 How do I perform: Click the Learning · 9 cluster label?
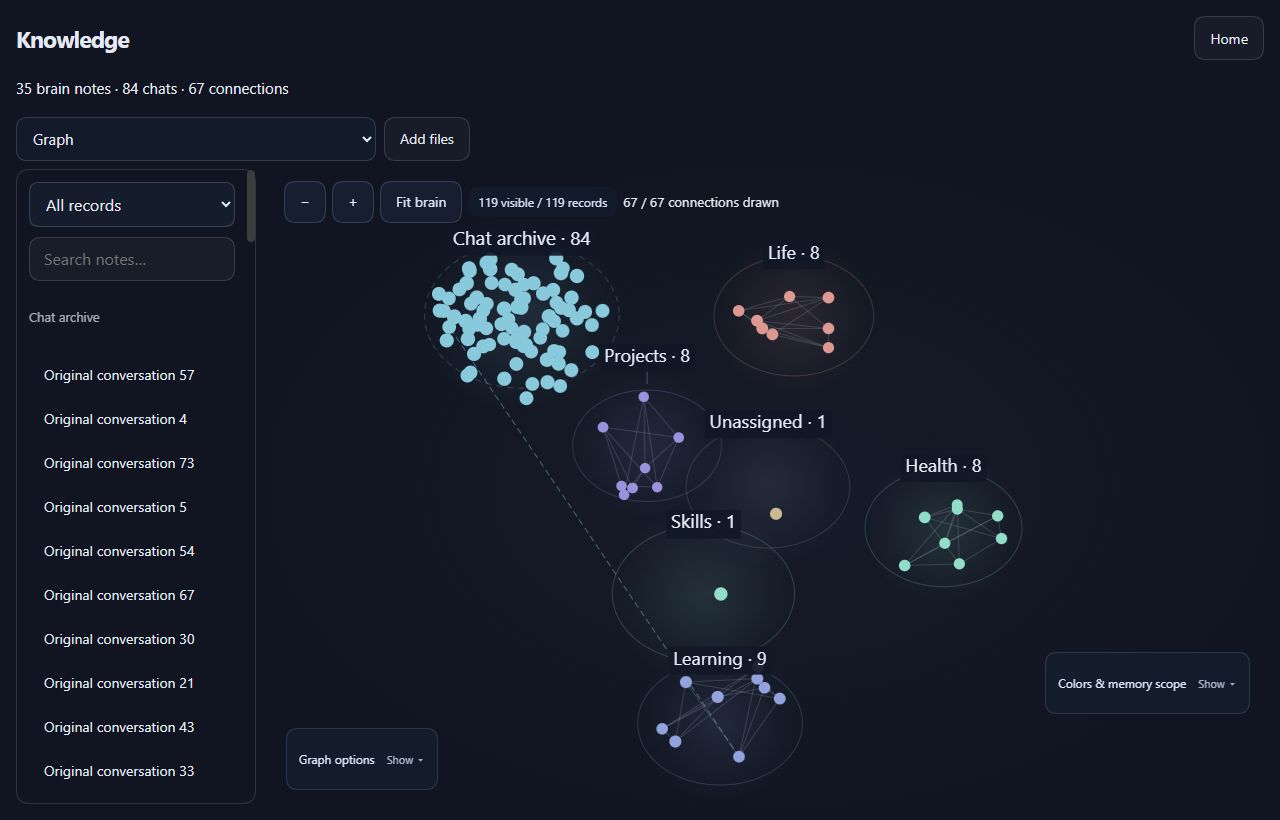pos(720,659)
